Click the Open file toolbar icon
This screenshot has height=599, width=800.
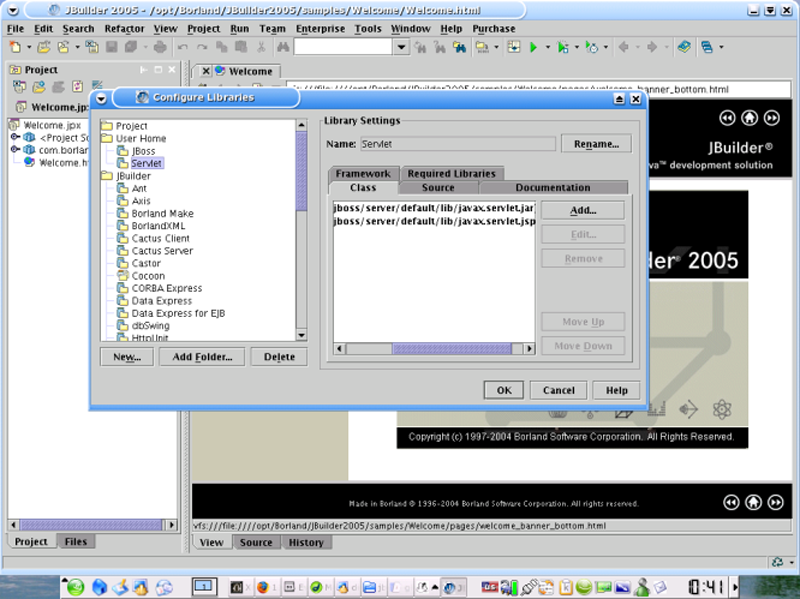pos(44,47)
